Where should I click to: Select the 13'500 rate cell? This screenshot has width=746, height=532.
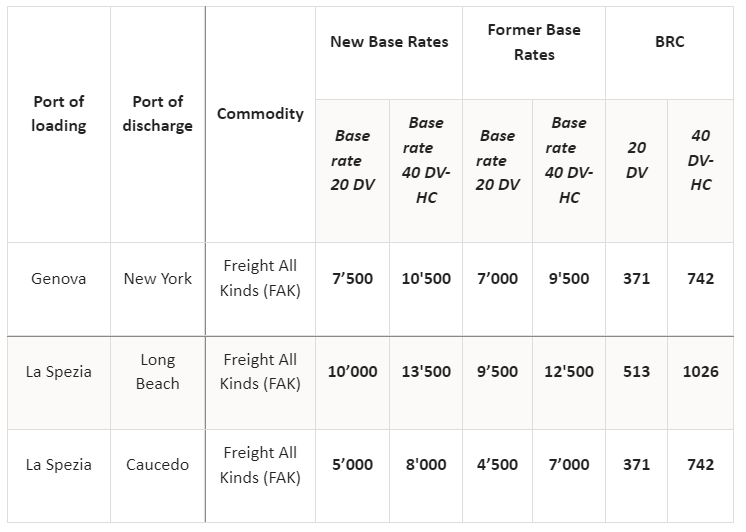pos(426,371)
